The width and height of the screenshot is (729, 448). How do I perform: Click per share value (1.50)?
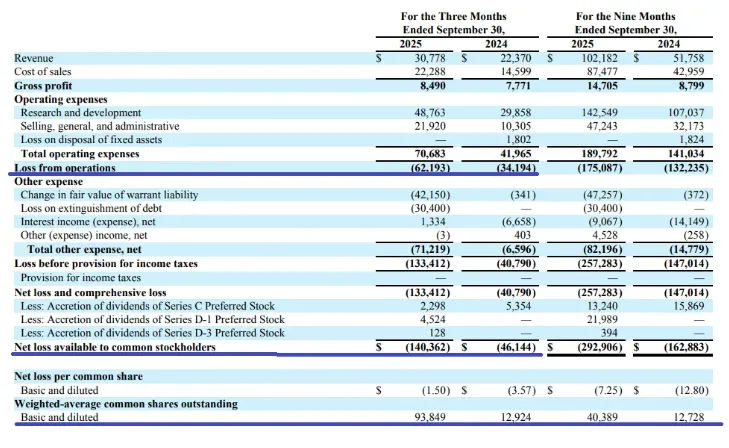(x=436, y=390)
